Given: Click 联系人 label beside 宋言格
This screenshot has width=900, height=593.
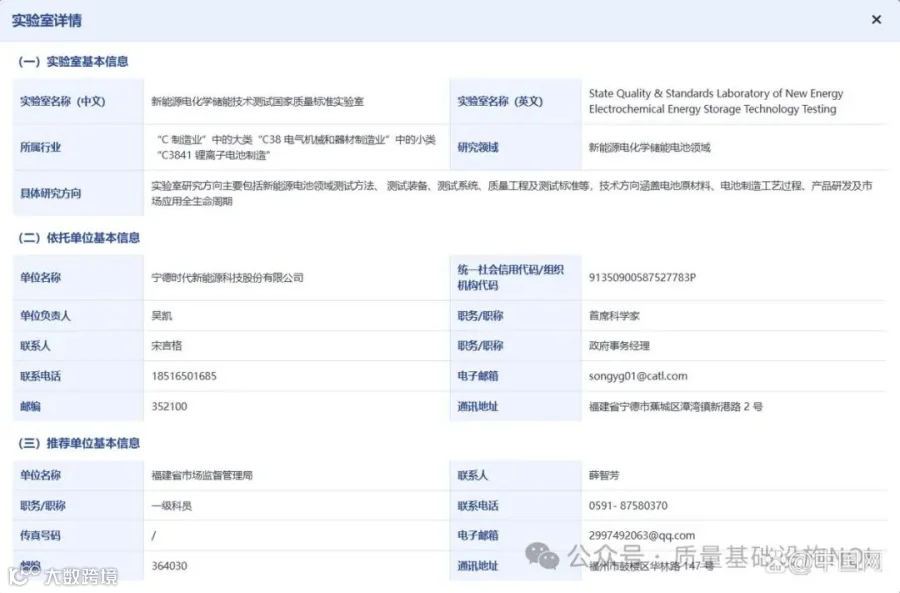Looking at the screenshot, I should coord(35,346).
